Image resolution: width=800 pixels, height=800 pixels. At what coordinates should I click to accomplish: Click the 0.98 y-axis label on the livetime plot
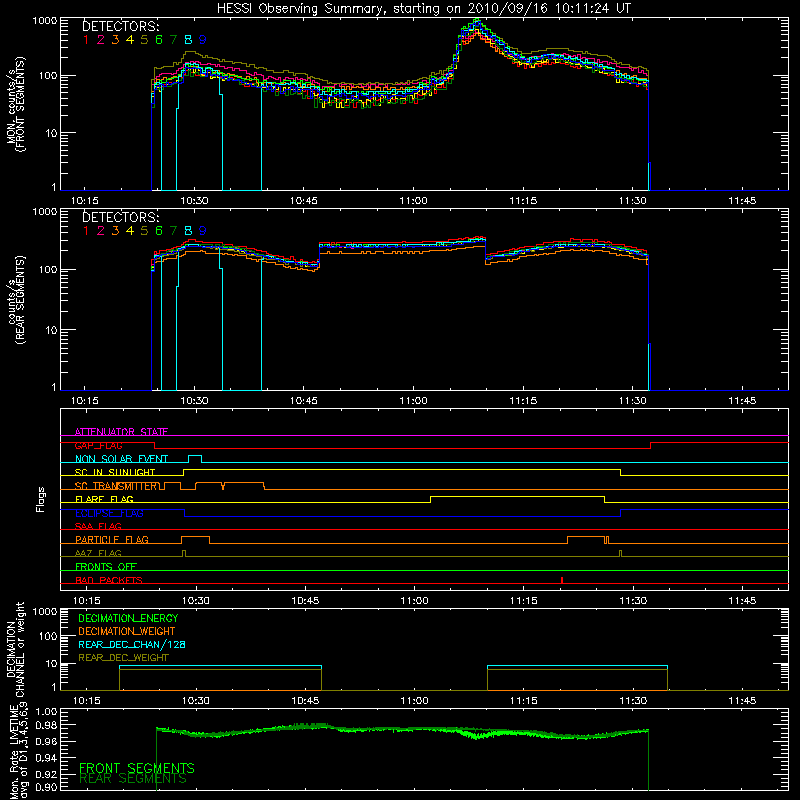coord(46,725)
